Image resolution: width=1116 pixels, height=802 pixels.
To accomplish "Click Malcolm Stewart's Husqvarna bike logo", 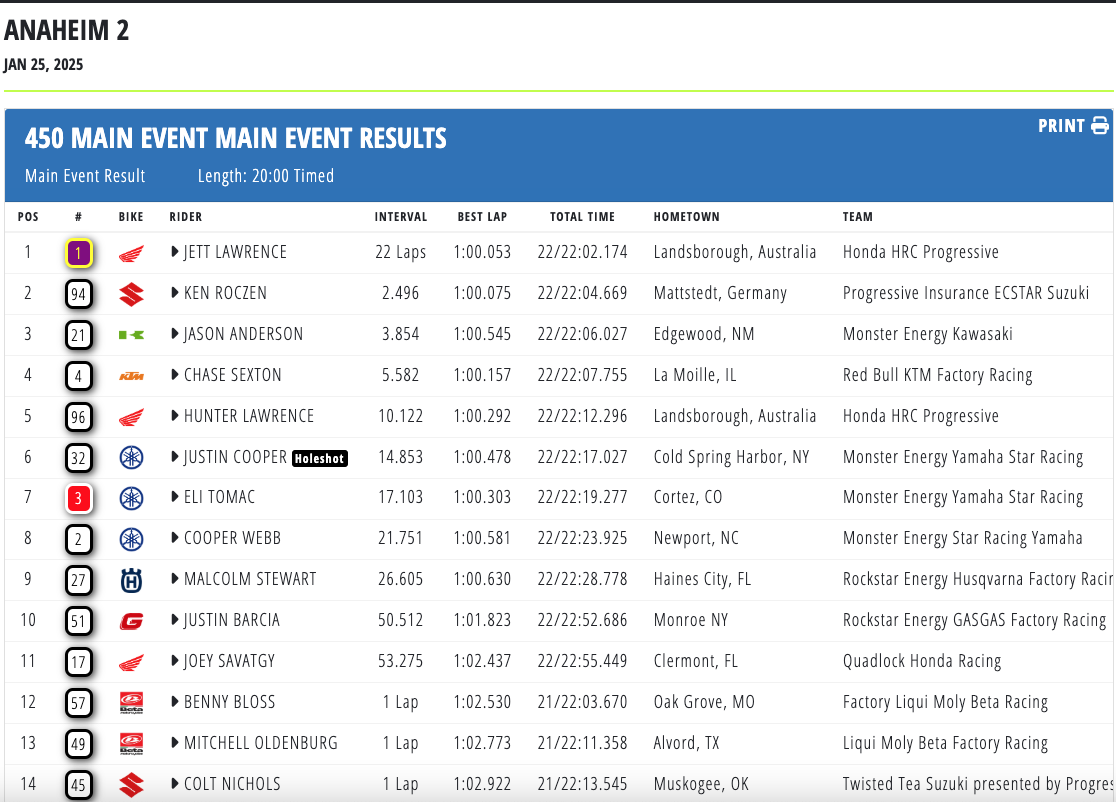I will (131, 580).
